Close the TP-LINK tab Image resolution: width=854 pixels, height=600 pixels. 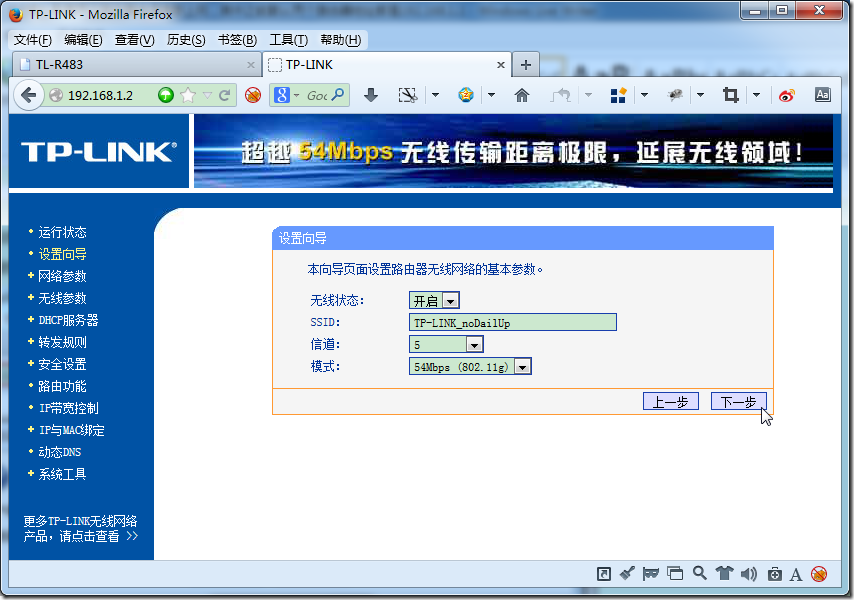coord(501,65)
